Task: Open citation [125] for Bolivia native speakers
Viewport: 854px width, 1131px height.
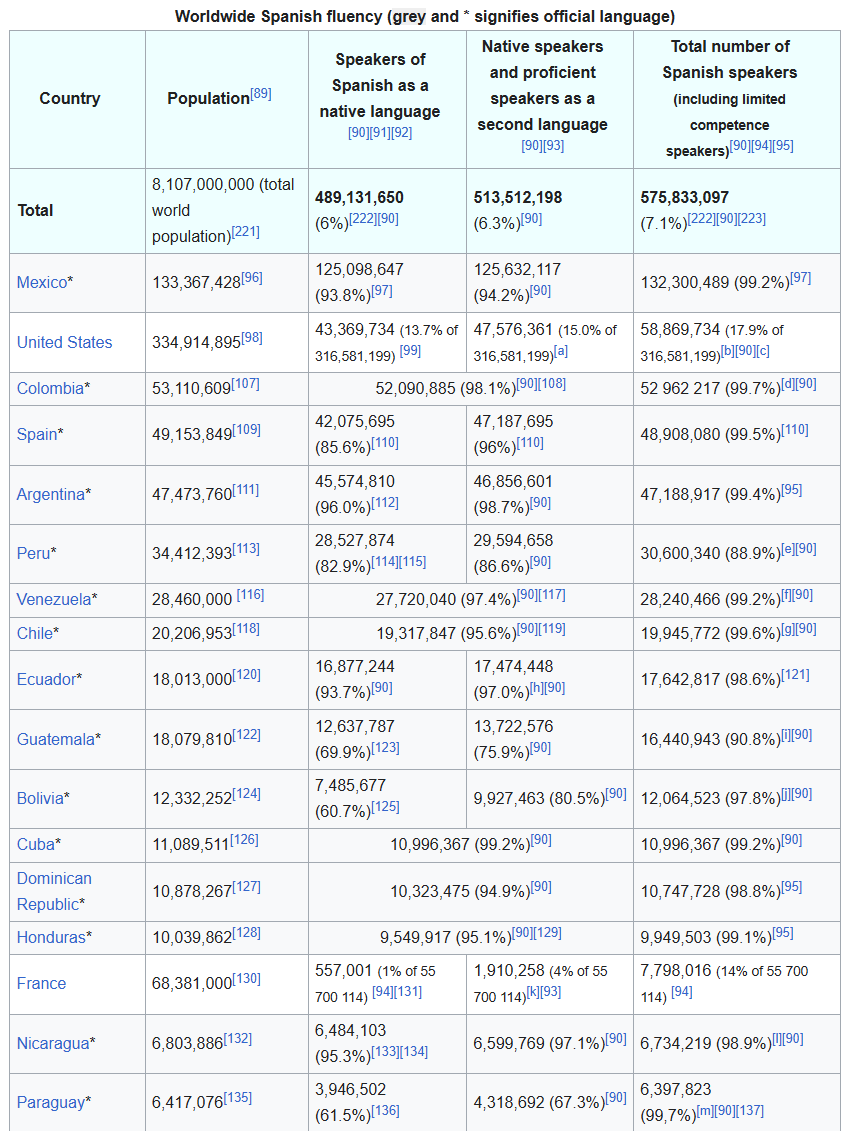Action: tap(385, 807)
